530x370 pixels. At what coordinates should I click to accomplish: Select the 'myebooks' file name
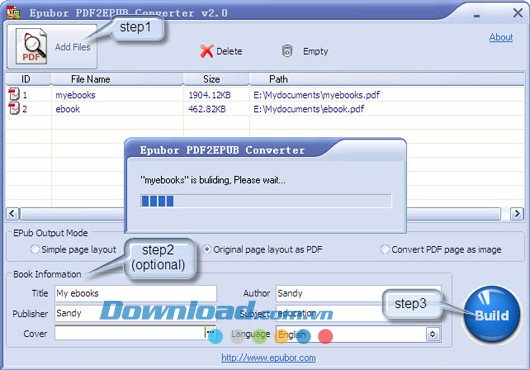75,95
